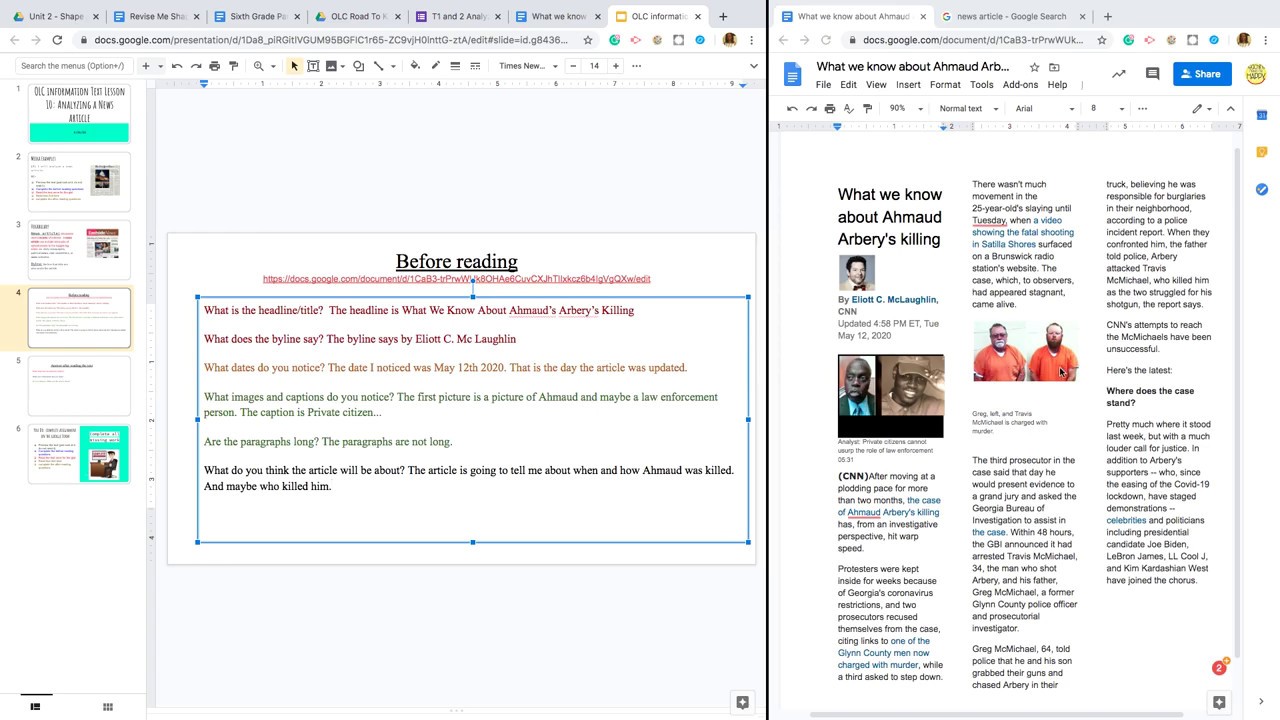Select slide 3 thumbnail in filmstrip
The height and width of the screenshot is (720, 1280).
[79, 250]
